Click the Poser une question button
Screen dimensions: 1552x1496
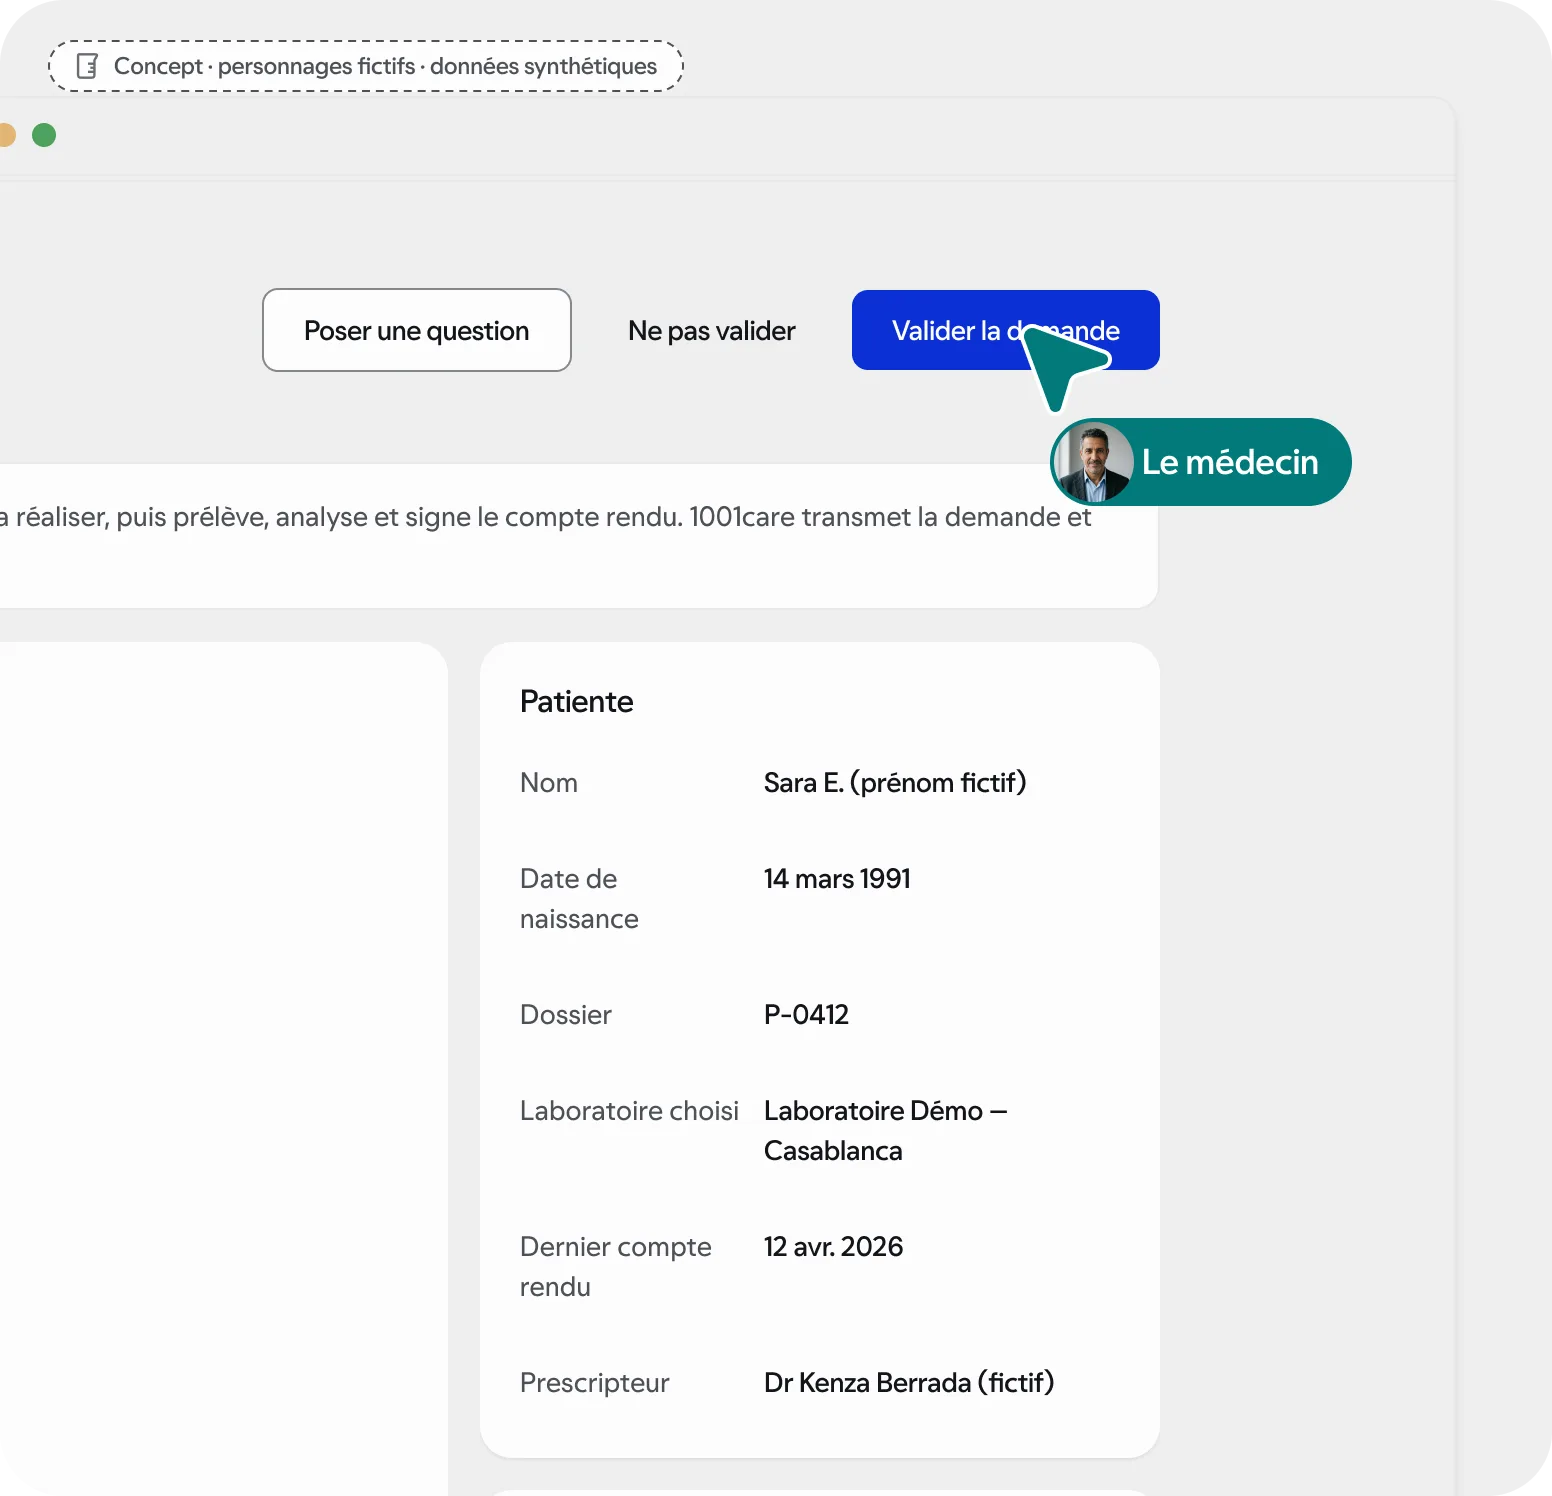point(417,330)
